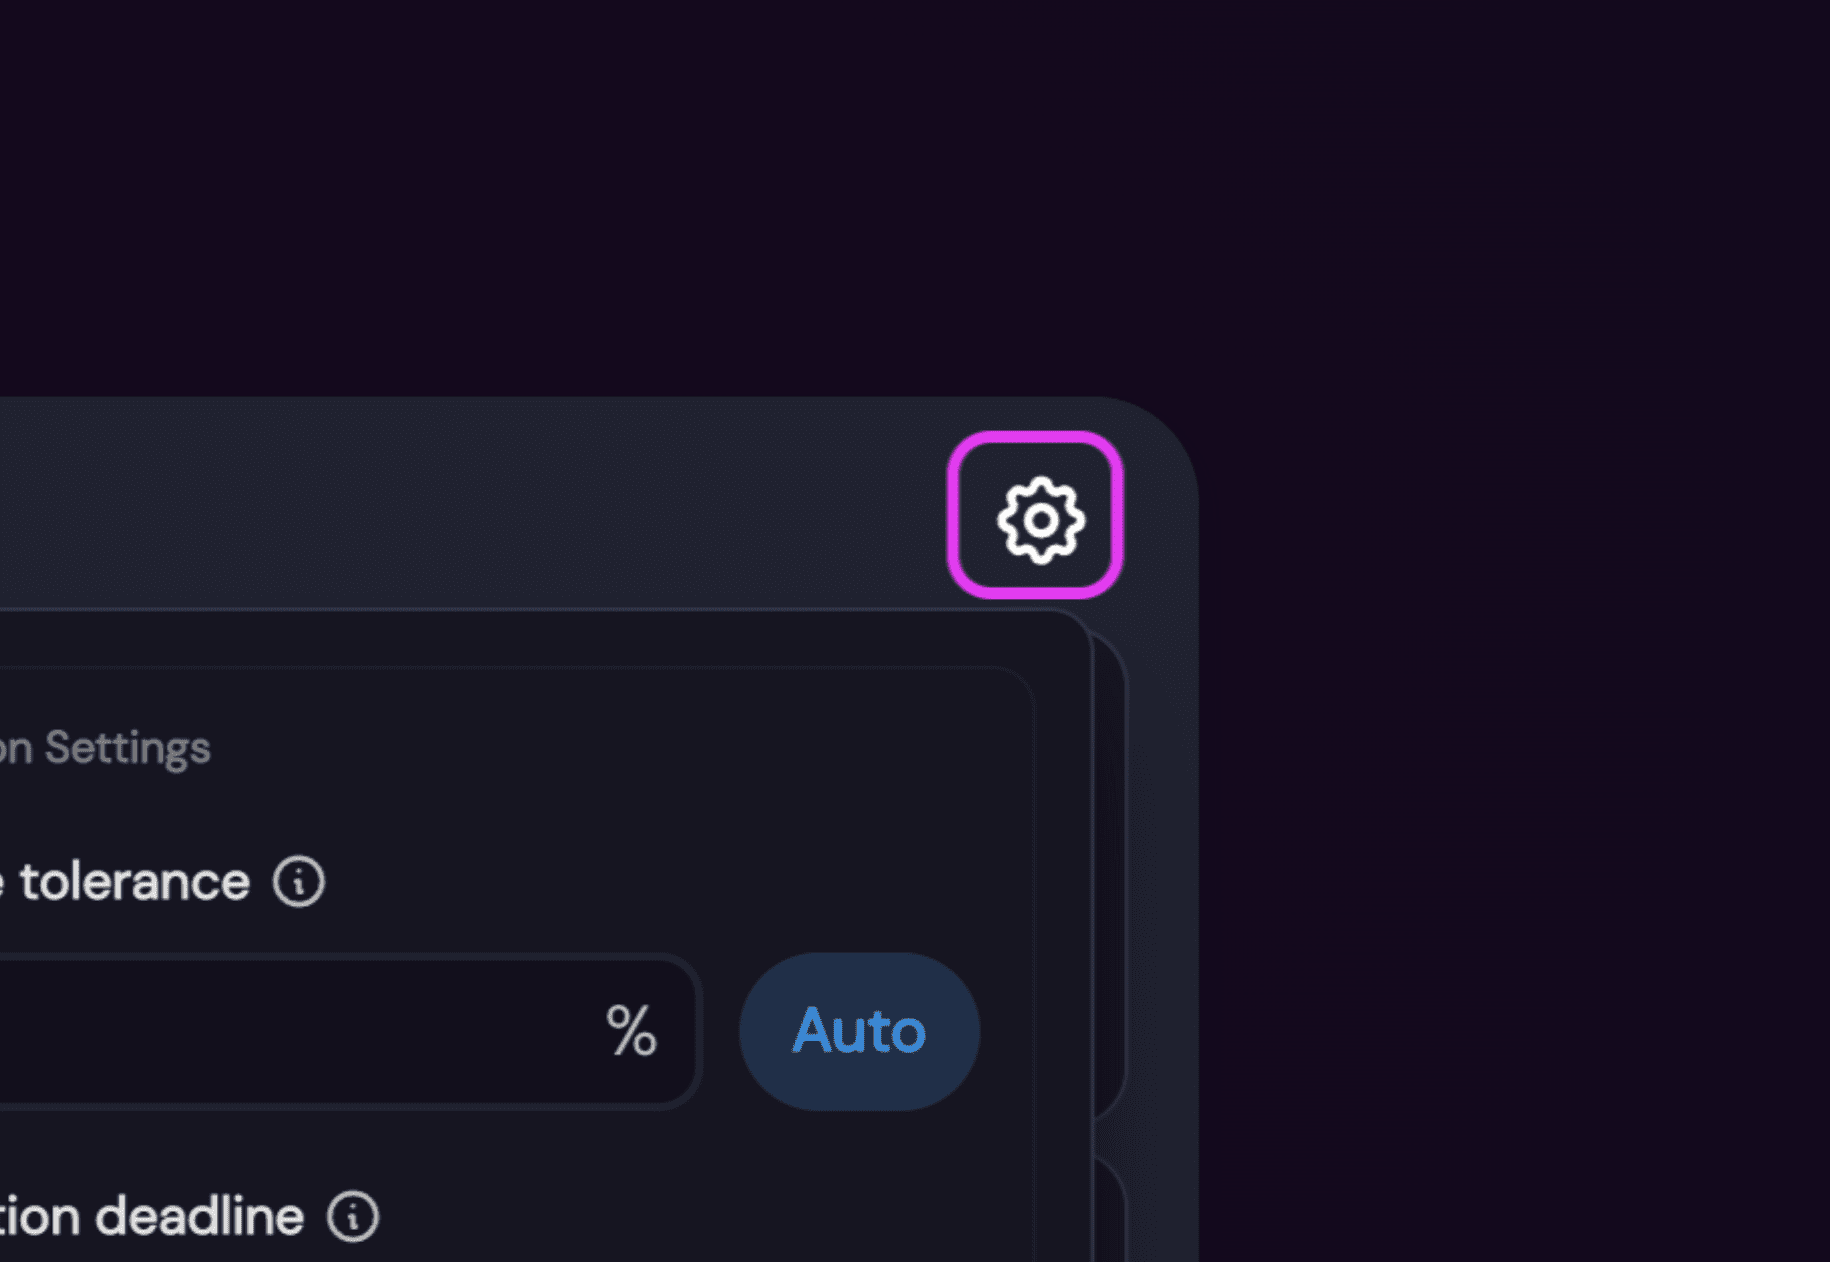Show slippage tolerance info tooltip icon

299,881
